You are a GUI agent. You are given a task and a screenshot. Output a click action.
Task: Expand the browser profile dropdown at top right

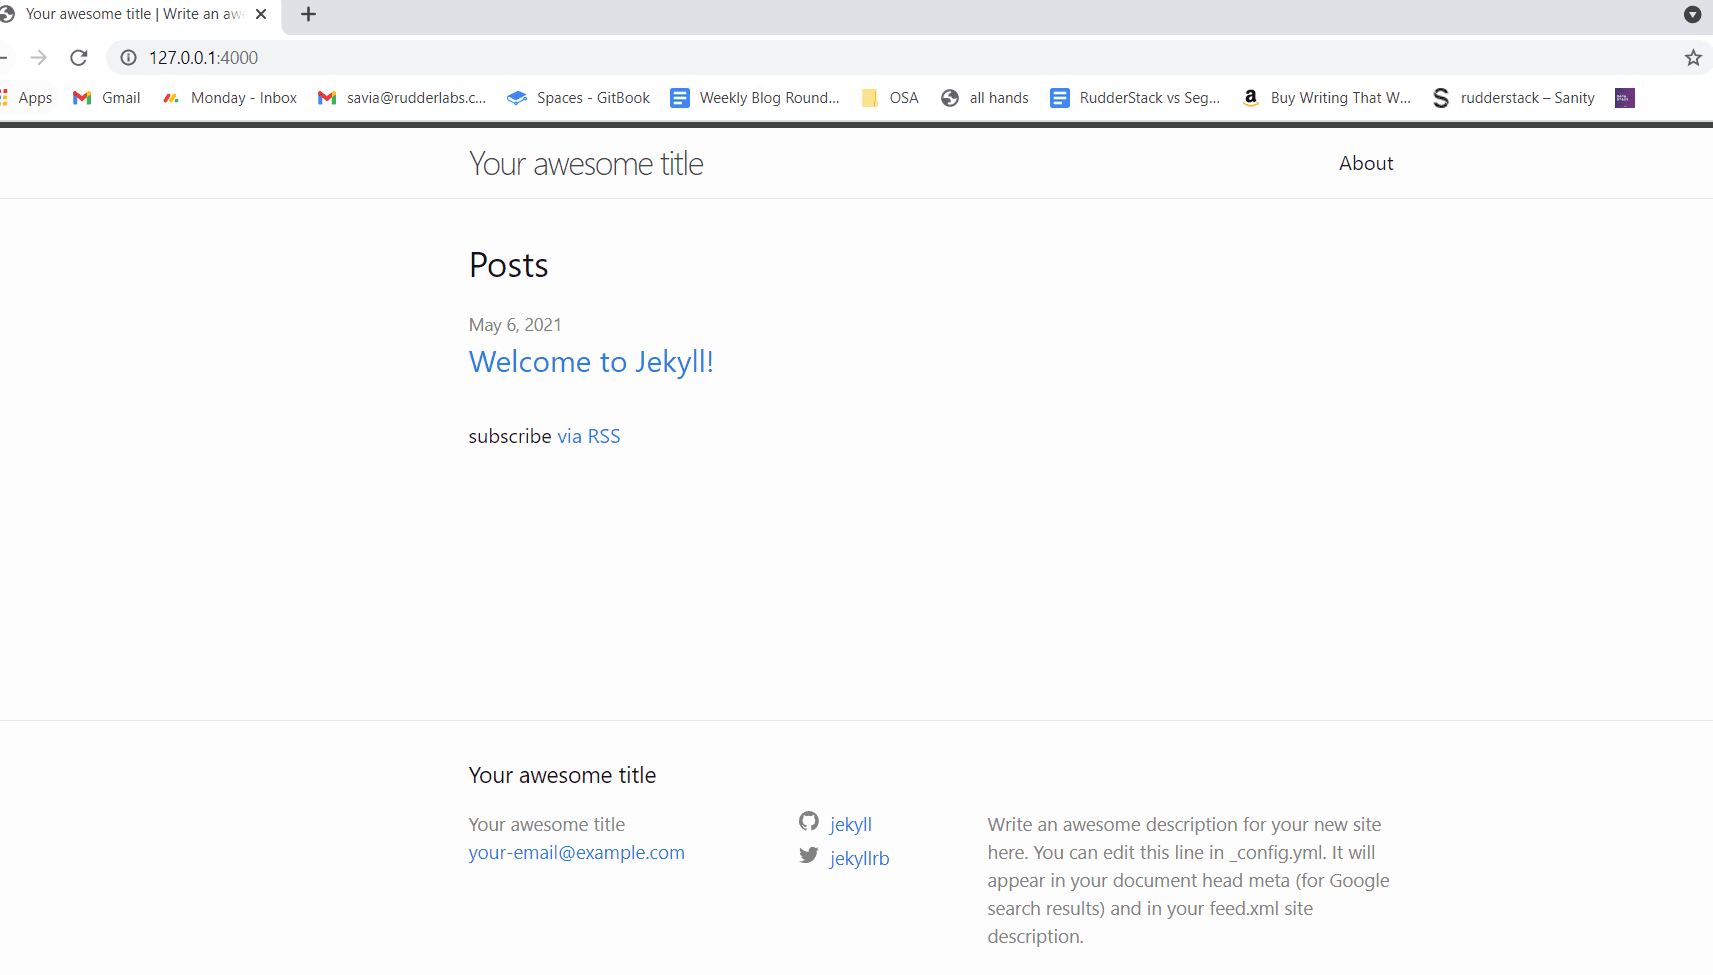point(1692,14)
